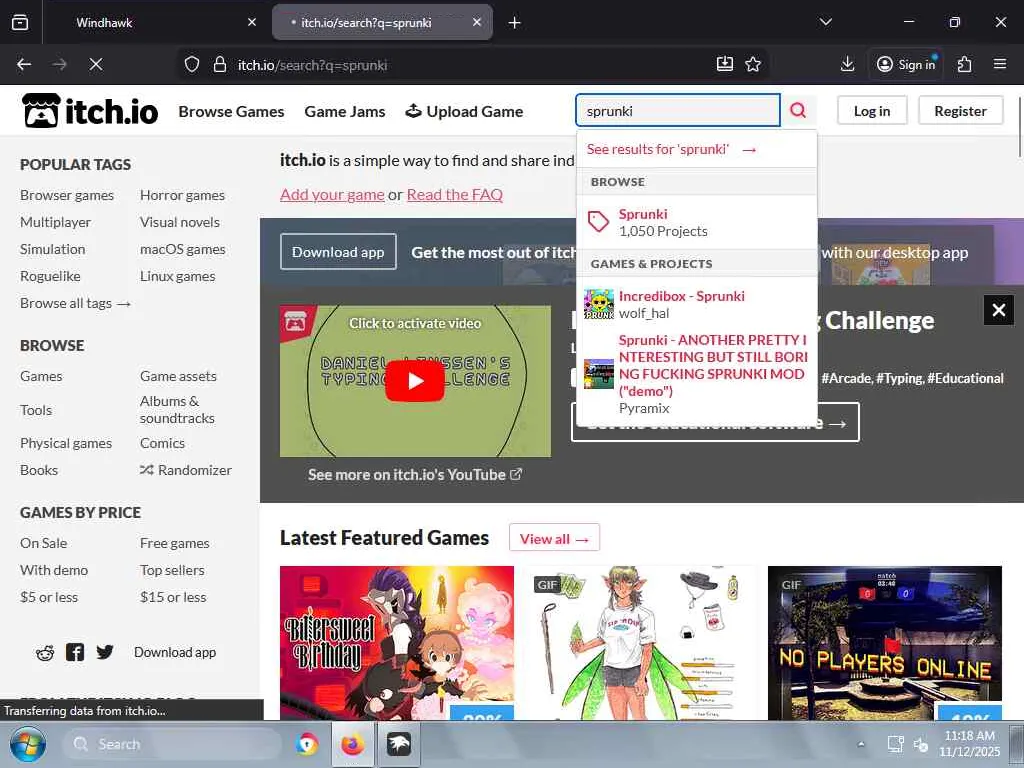This screenshot has width=1024, height=768.
Task: Open Incredibox - Sprunki by wolf_hal
Action: (697, 304)
